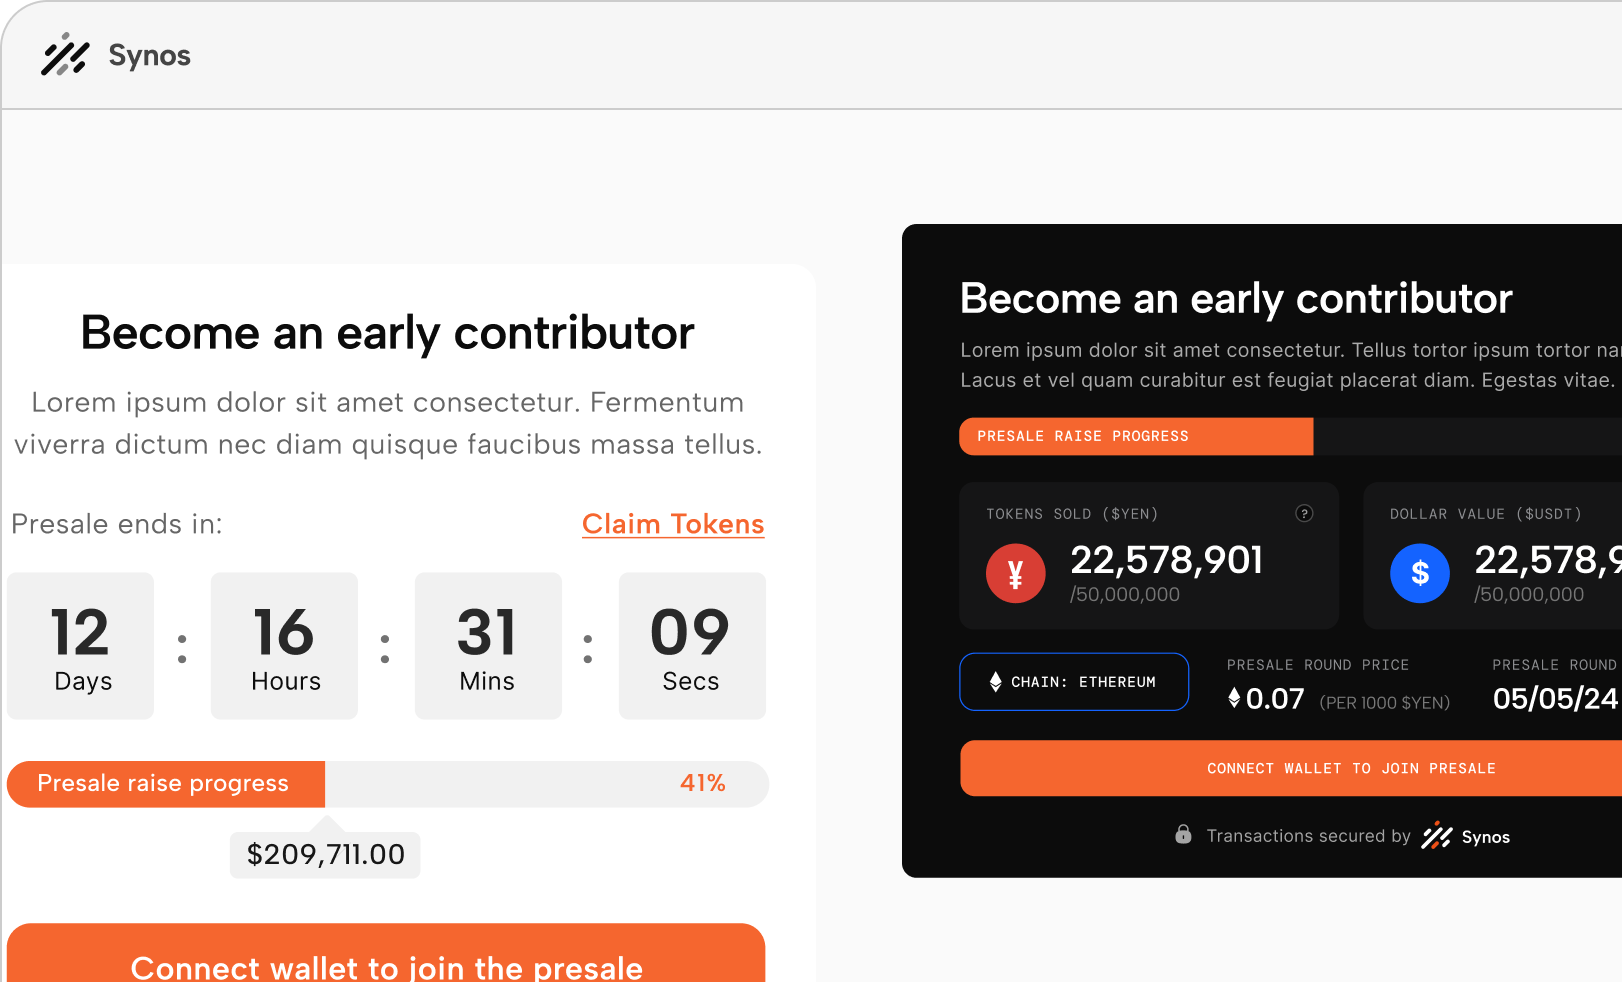The image size is (1622, 982).
Task: Click the Ethereum symbol beside 0.07 price
Action: [x=1234, y=698]
